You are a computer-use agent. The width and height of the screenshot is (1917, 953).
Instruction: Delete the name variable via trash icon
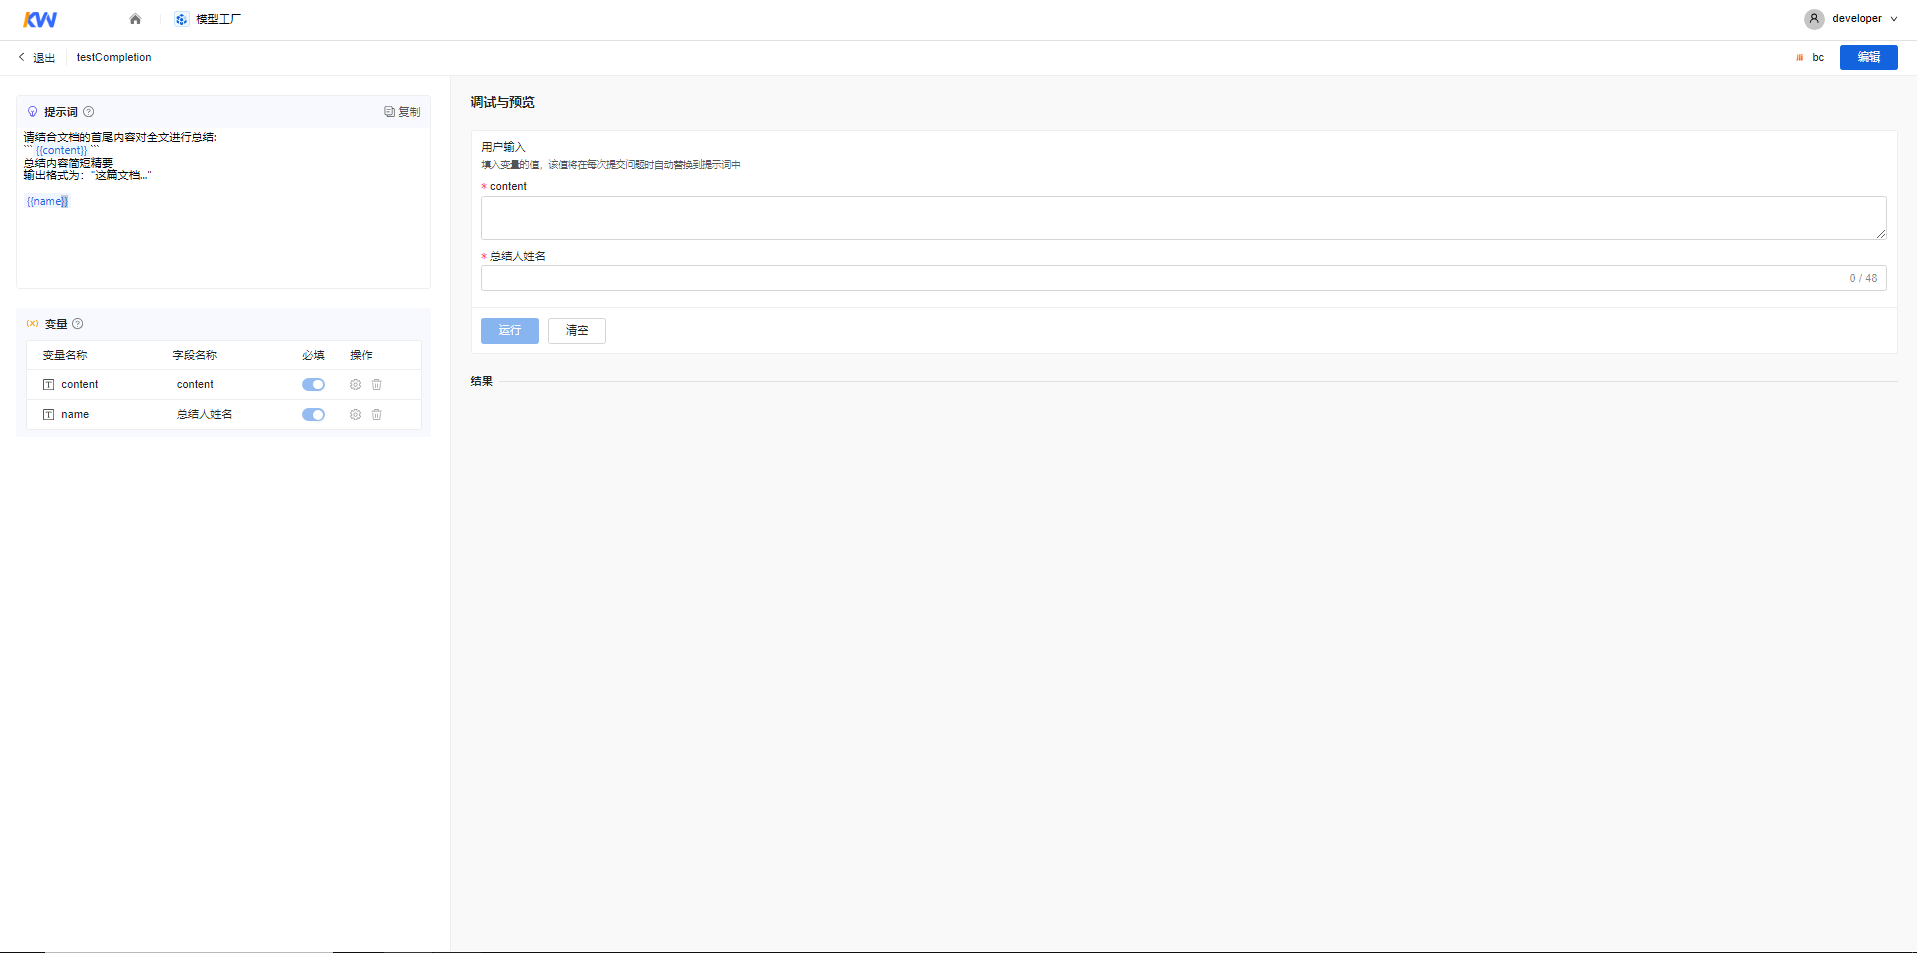pos(377,414)
